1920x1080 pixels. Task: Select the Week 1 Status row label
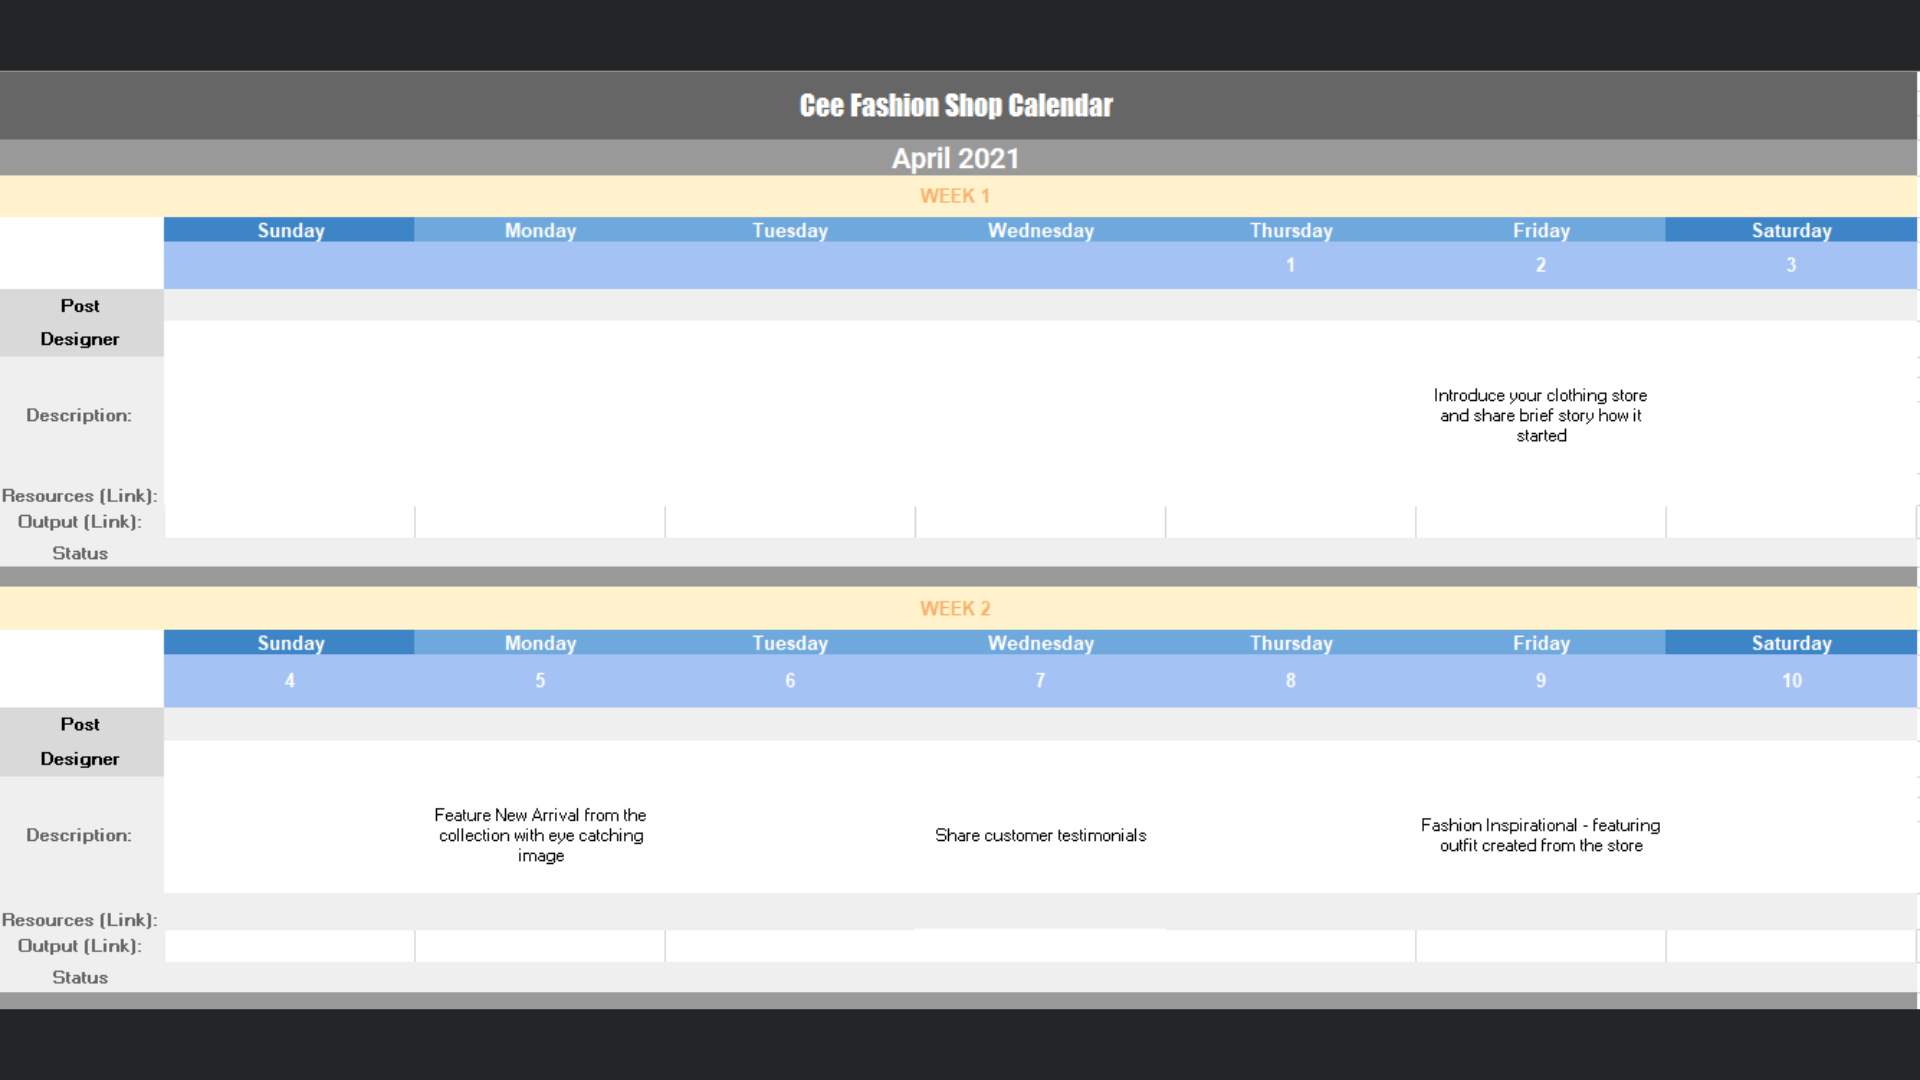80,553
